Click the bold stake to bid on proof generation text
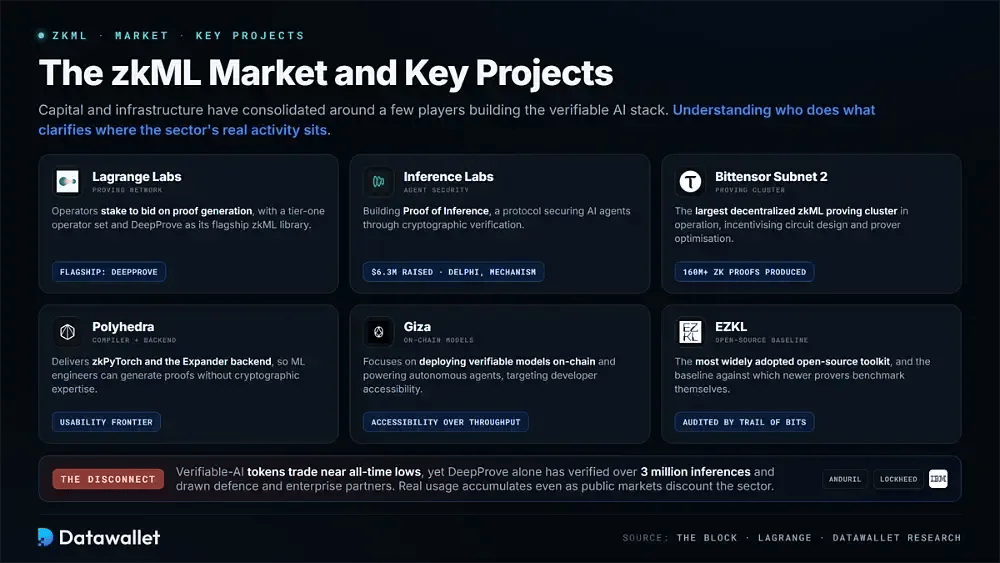Image resolution: width=1000 pixels, height=563 pixels. [x=177, y=211]
